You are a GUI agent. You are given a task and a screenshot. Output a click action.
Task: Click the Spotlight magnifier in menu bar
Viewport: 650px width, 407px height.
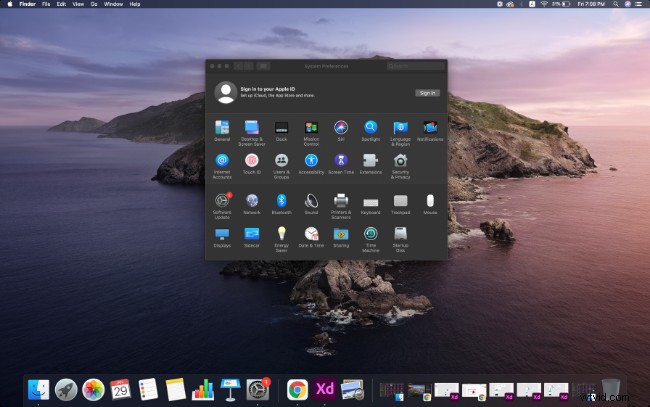[616, 4]
